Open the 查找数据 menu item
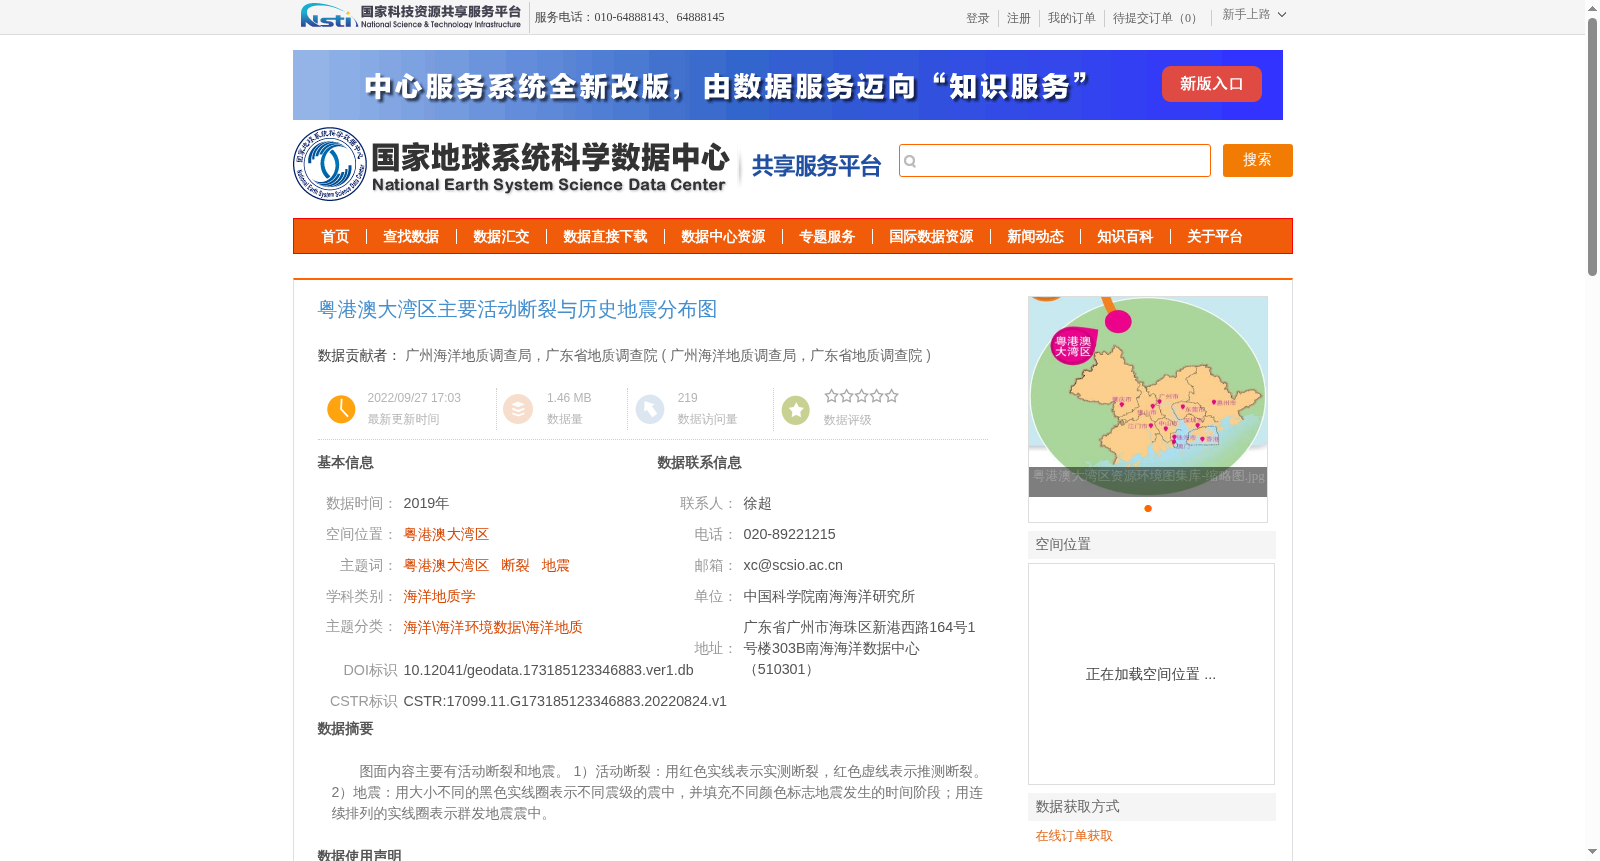The image size is (1600, 861). pyautogui.click(x=411, y=237)
